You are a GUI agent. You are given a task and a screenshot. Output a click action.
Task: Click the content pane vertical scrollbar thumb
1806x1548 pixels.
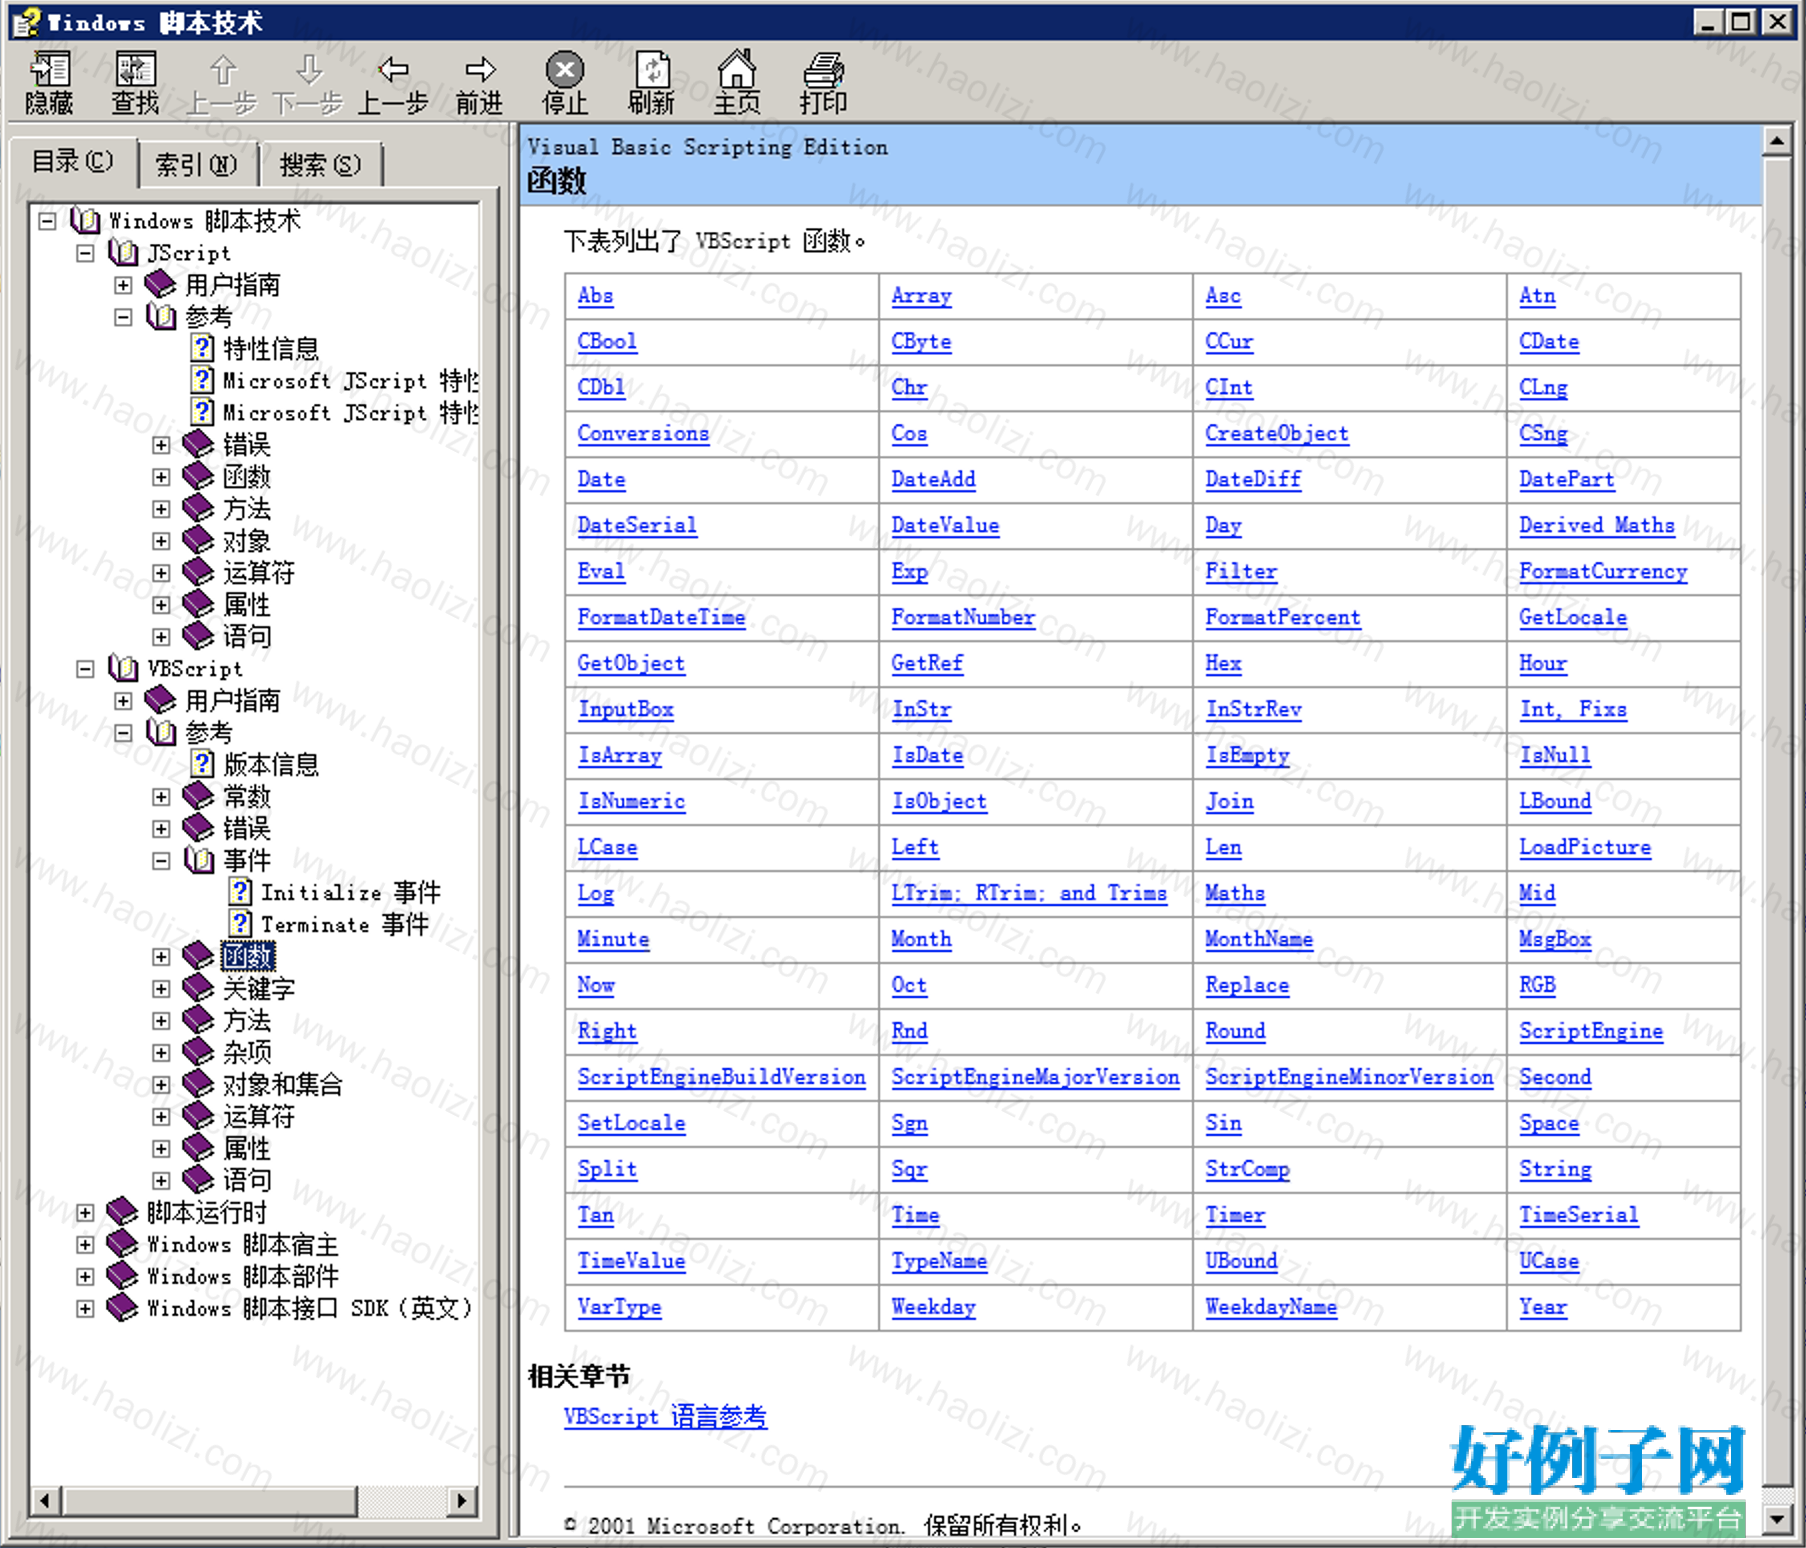point(1776,820)
